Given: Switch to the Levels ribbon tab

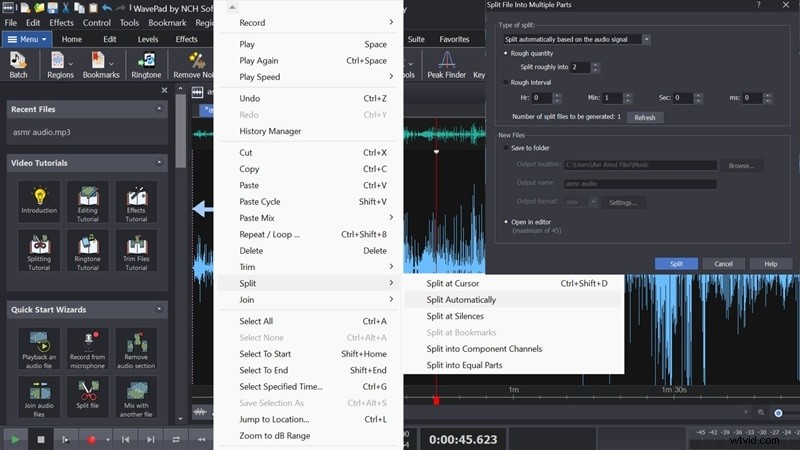Looking at the screenshot, I should point(148,39).
